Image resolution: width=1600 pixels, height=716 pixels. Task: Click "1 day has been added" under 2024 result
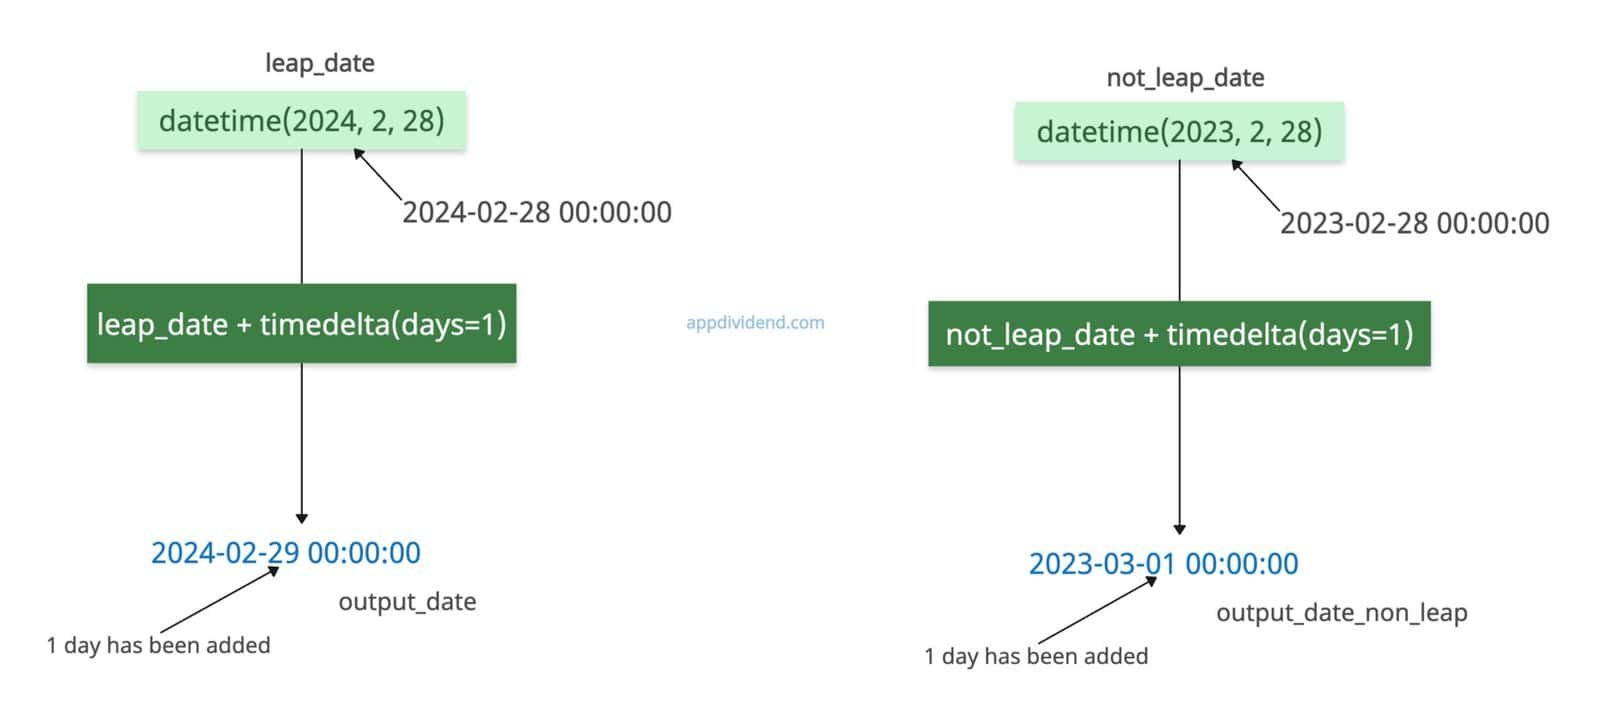[158, 645]
